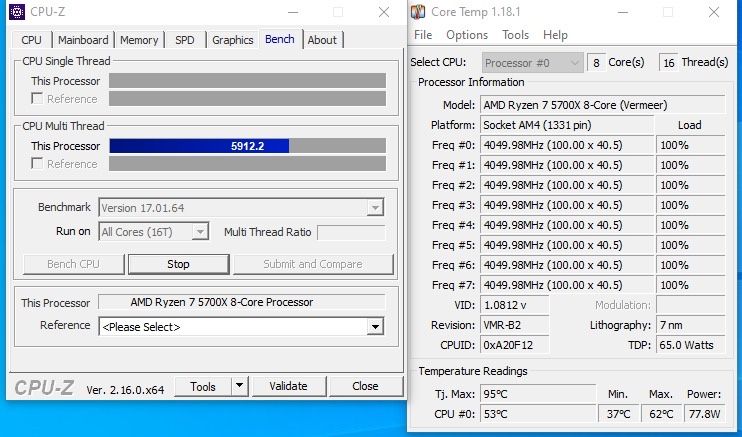
Task: Switch to the SPD tab
Action: pos(185,40)
